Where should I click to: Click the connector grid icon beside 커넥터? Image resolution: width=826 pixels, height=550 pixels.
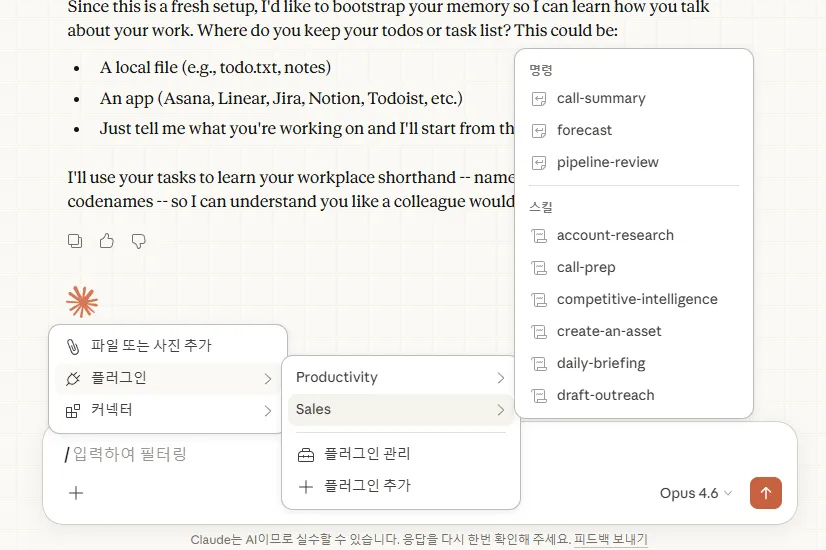coord(73,410)
